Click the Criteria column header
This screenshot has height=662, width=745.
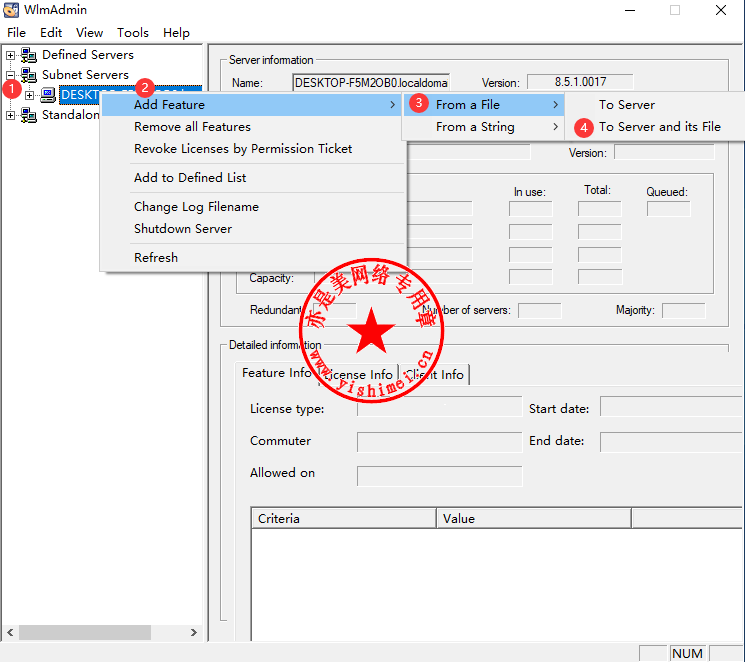point(343,518)
